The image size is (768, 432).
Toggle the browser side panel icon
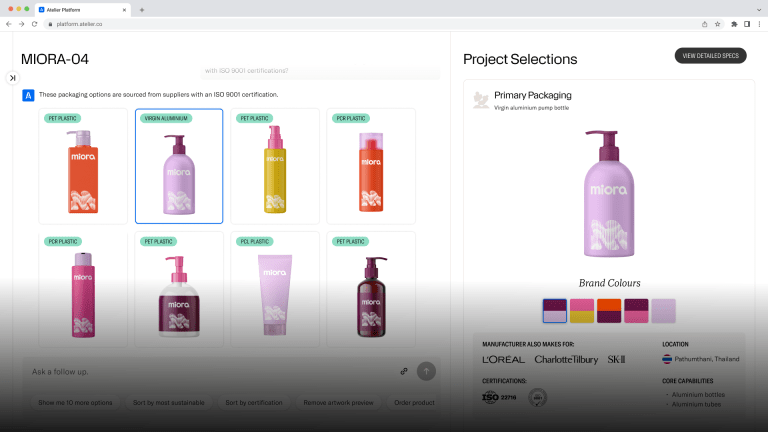747,23
